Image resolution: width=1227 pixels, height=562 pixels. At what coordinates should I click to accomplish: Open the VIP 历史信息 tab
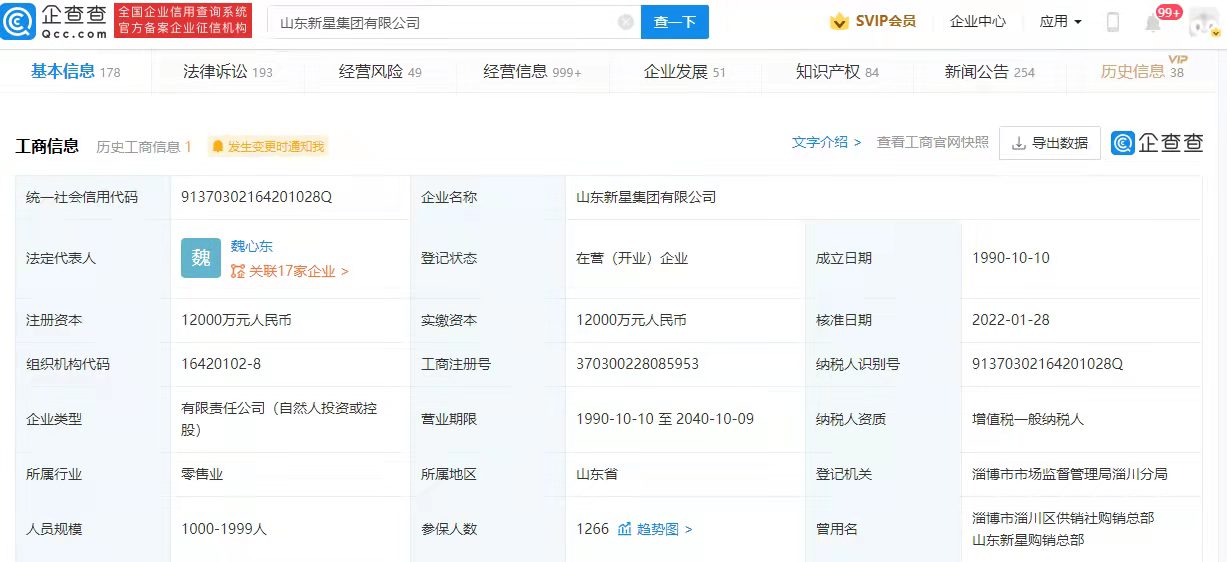1142,71
